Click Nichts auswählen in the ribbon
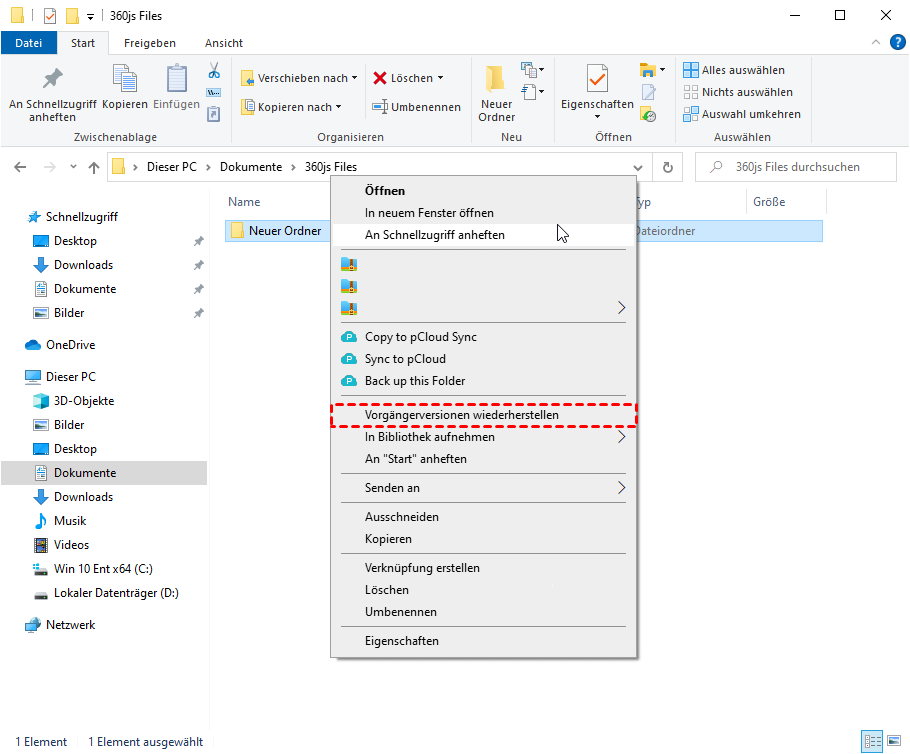The height and width of the screenshot is (754, 910). [738, 92]
